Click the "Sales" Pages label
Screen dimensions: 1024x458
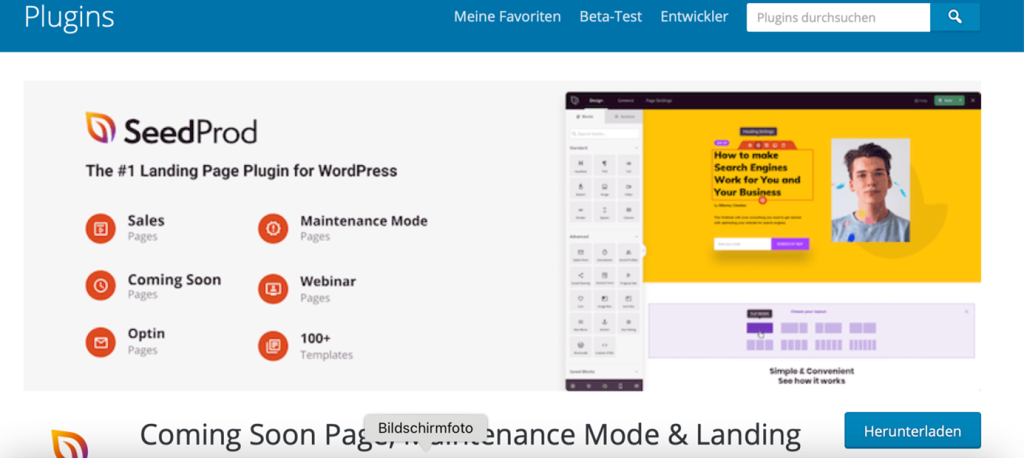(146, 221)
